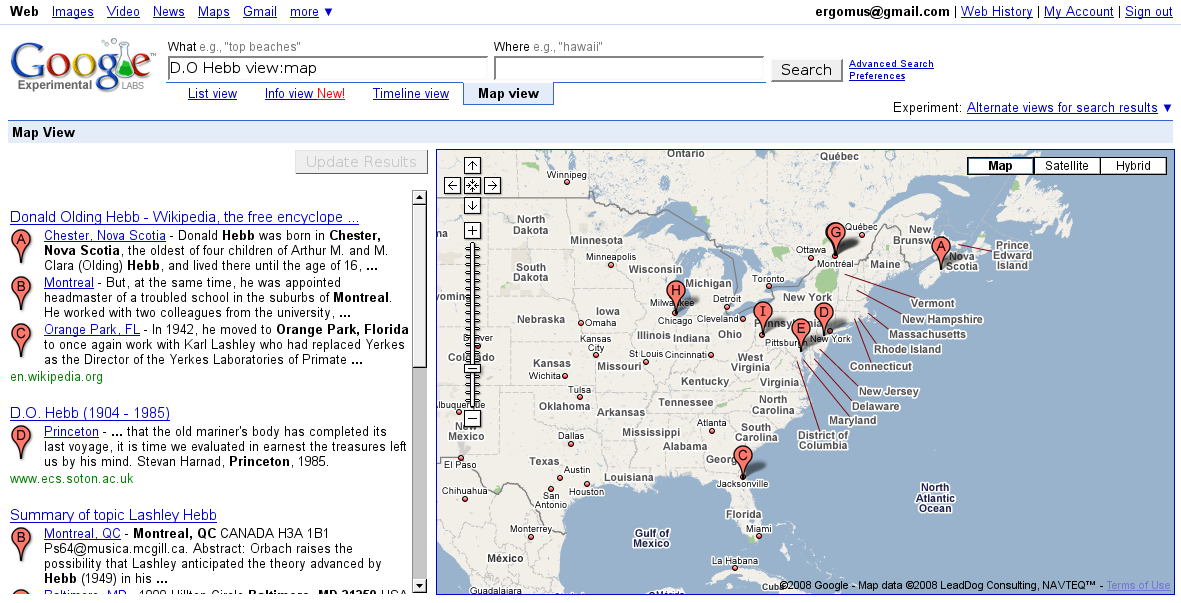Open Summary of topic Lashley Hebb result
1181x603 pixels.
click(113, 515)
